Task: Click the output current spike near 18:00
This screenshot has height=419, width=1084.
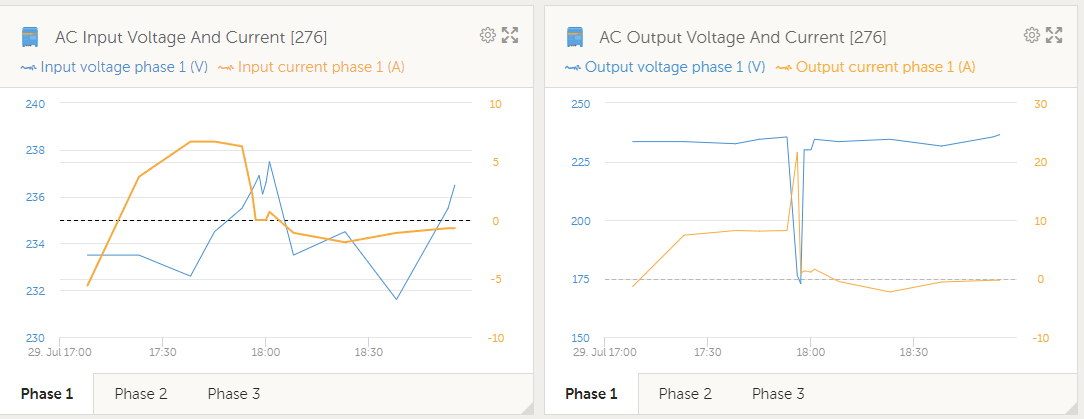Action: (x=797, y=153)
